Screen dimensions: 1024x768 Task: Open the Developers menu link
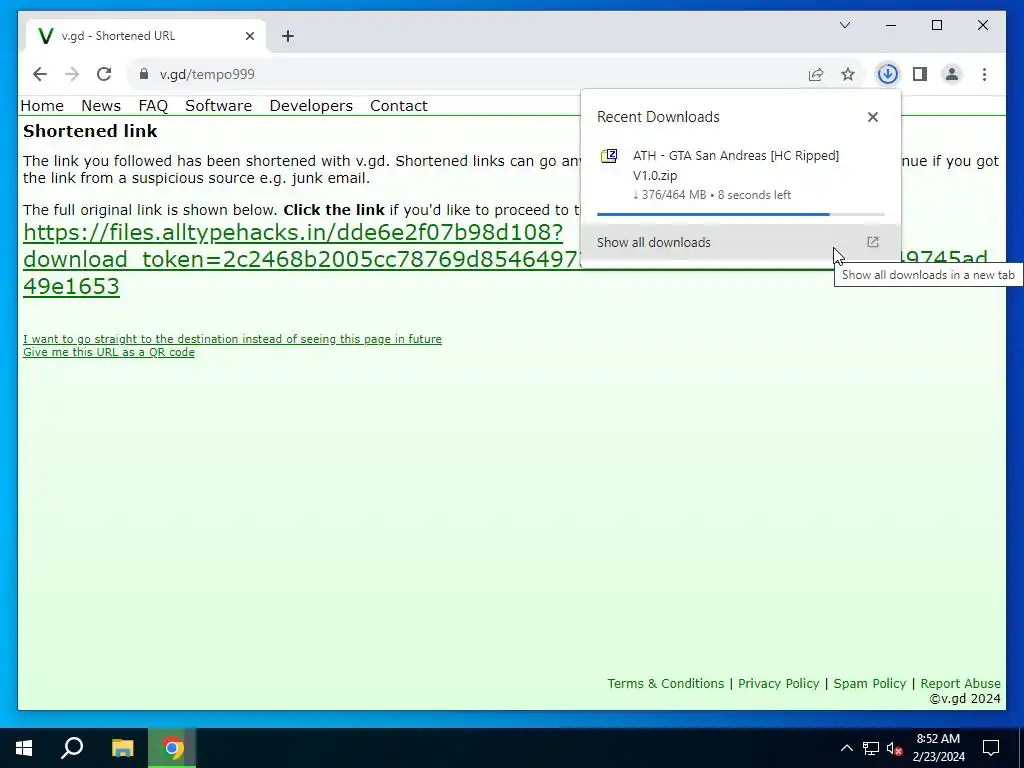point(311,106)
